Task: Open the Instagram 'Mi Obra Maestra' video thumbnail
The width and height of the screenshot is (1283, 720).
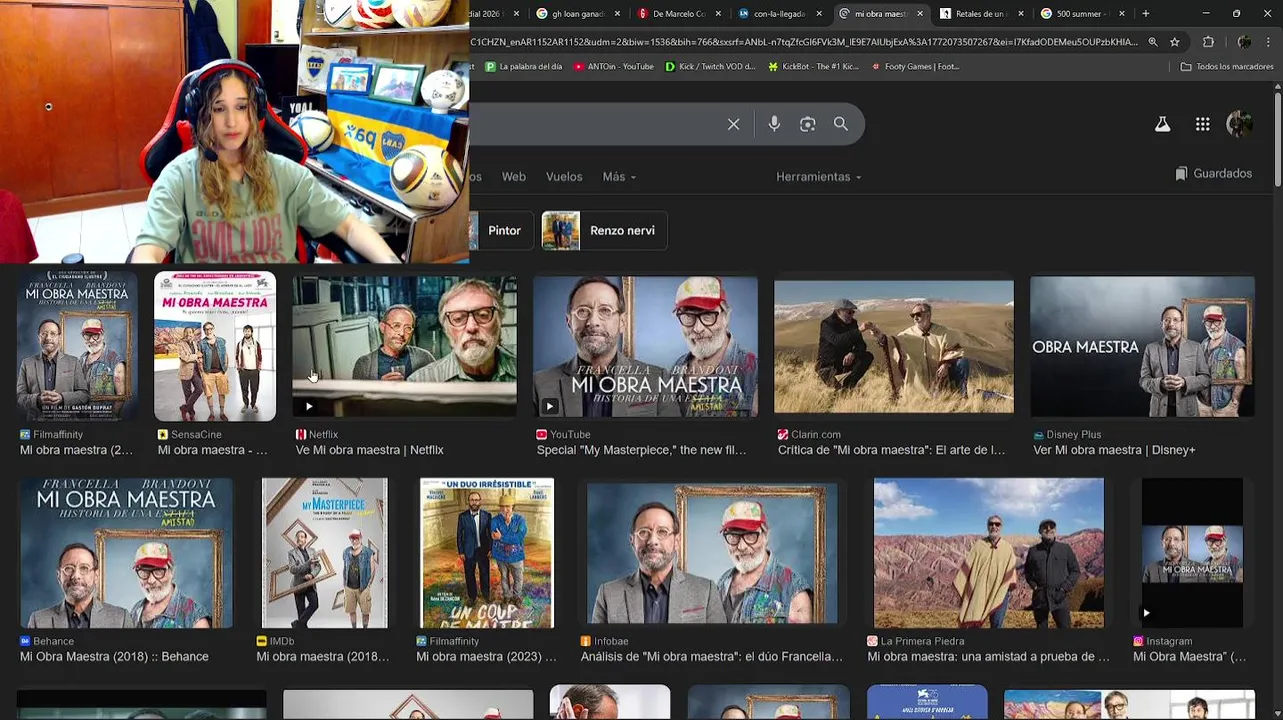Action: tap(1192, 553)
